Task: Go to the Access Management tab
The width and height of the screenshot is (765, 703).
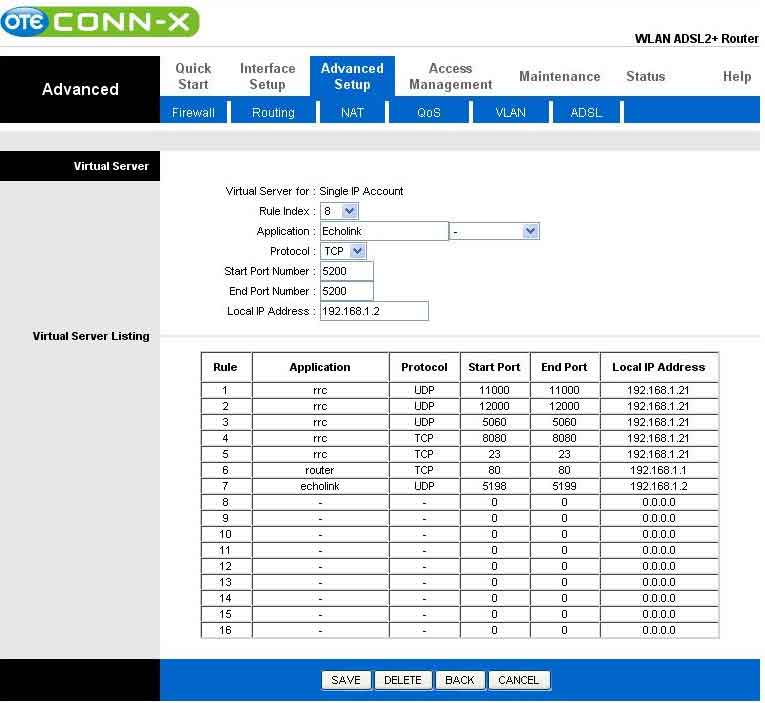Action: tap(450, 77)
